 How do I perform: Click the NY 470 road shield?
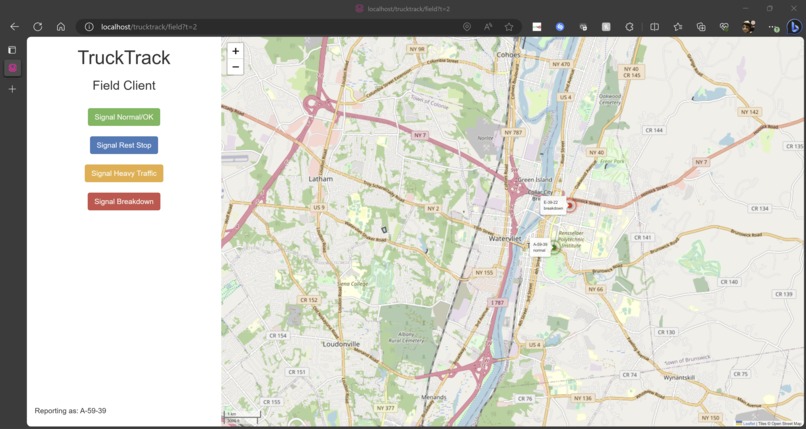[x=561, y=64]
